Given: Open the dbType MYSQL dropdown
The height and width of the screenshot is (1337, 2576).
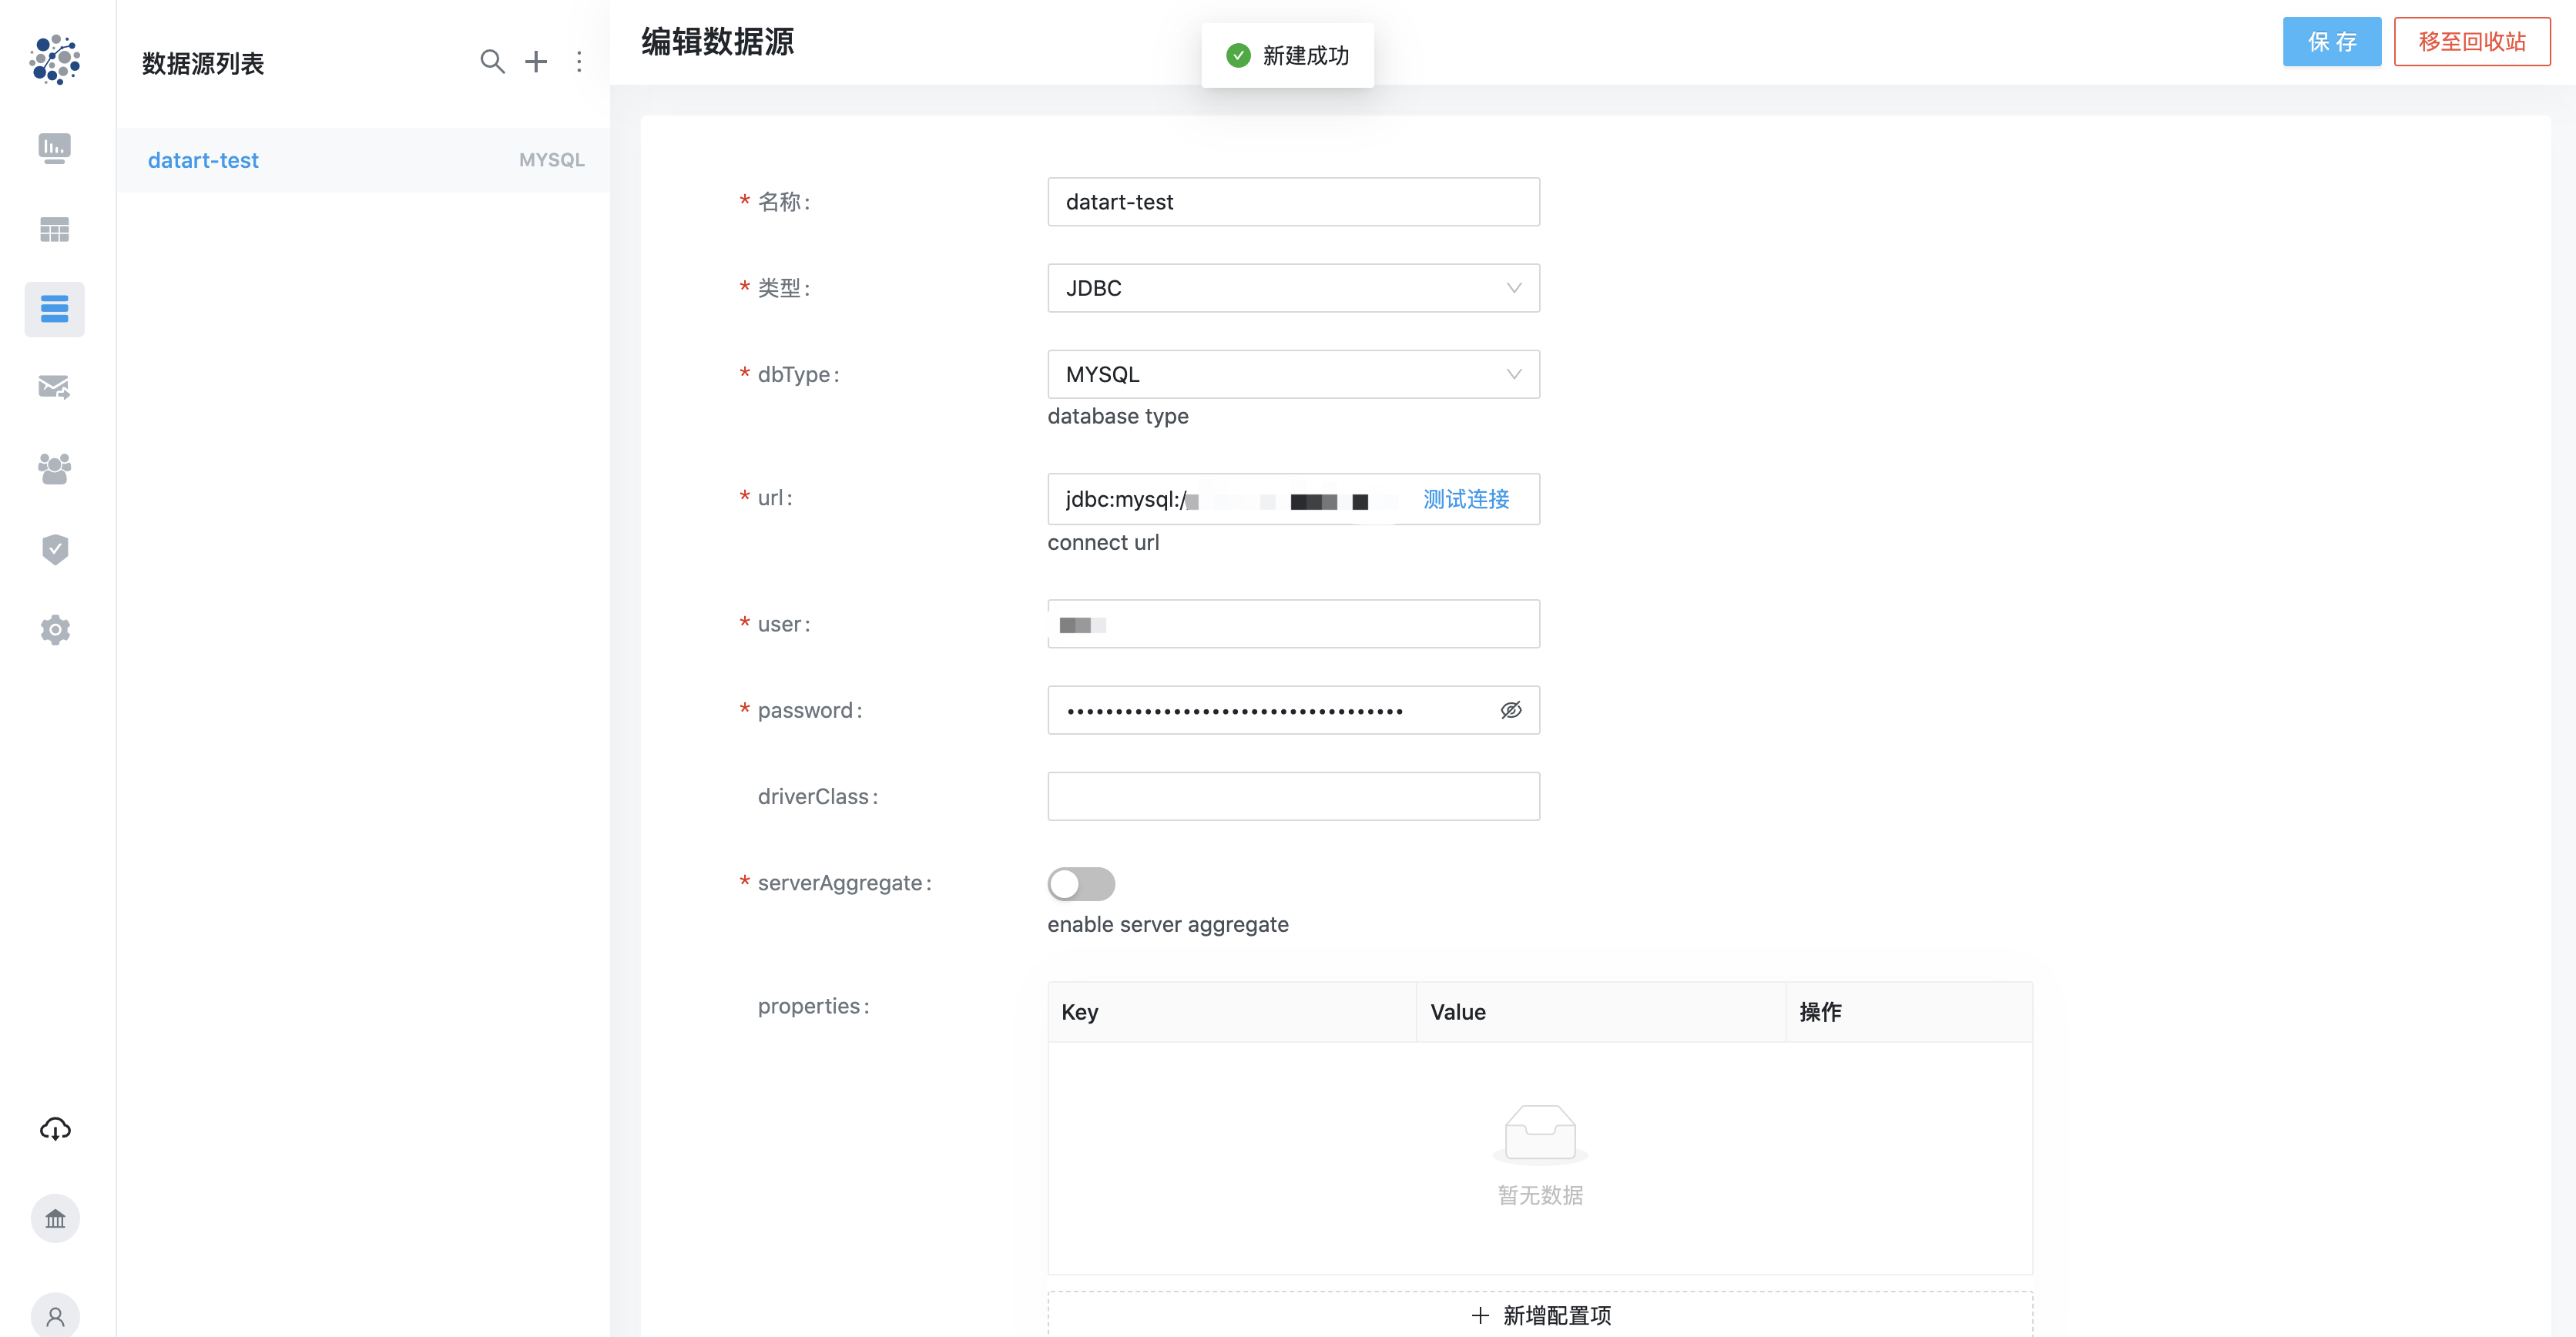Looking at the screenshot, I should pyautogui.click(x=1293, y=374).
